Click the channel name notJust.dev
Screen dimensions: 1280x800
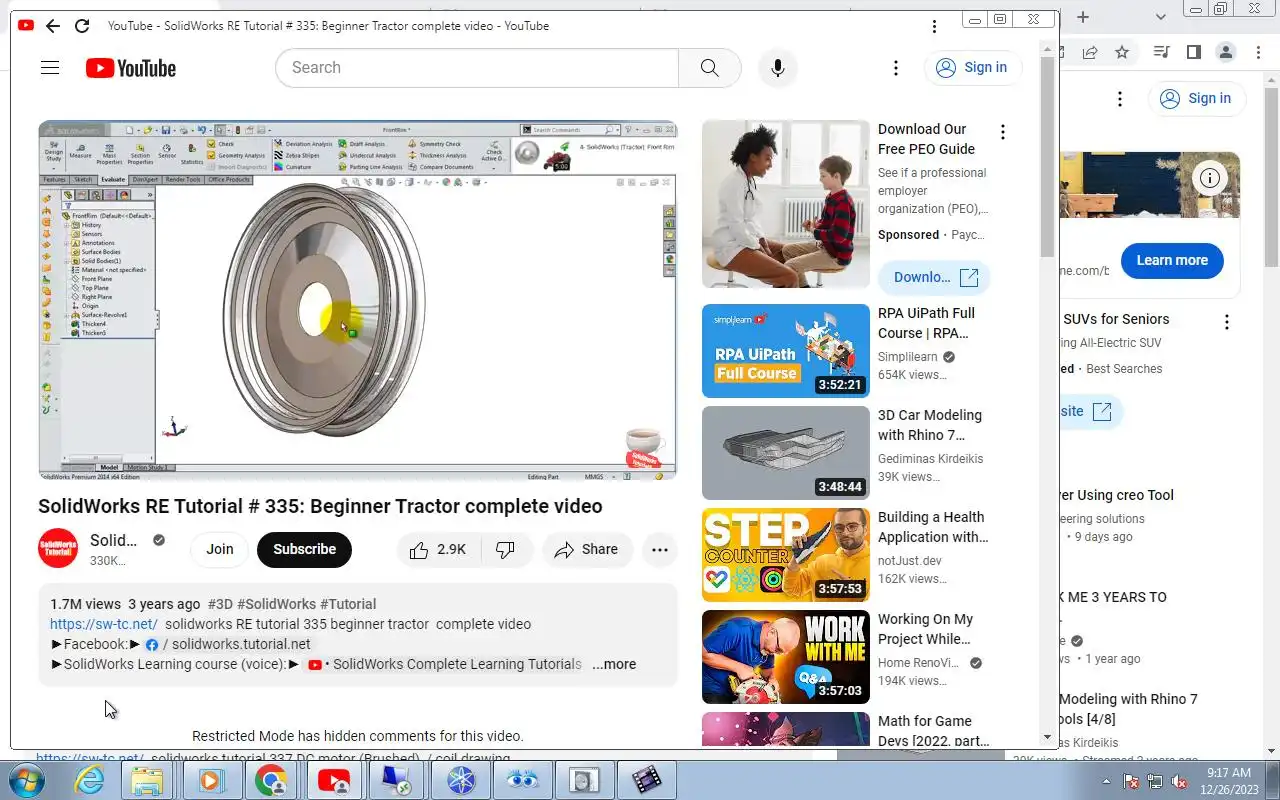pos(910,561)
